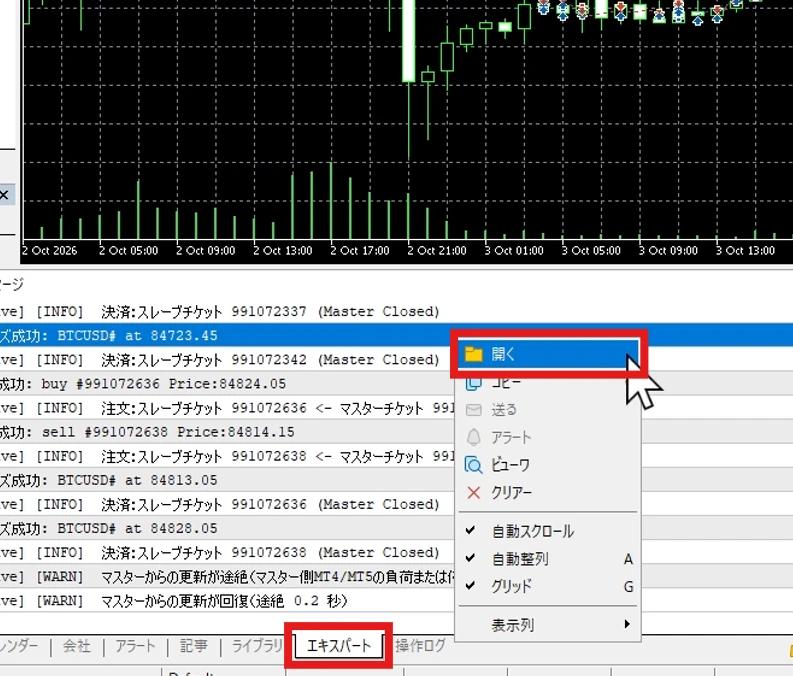Image resolution: width=793 pixels, height=676 pixels.
Task: Click the red X icon beside クリアー
Action: pos(473,492)
